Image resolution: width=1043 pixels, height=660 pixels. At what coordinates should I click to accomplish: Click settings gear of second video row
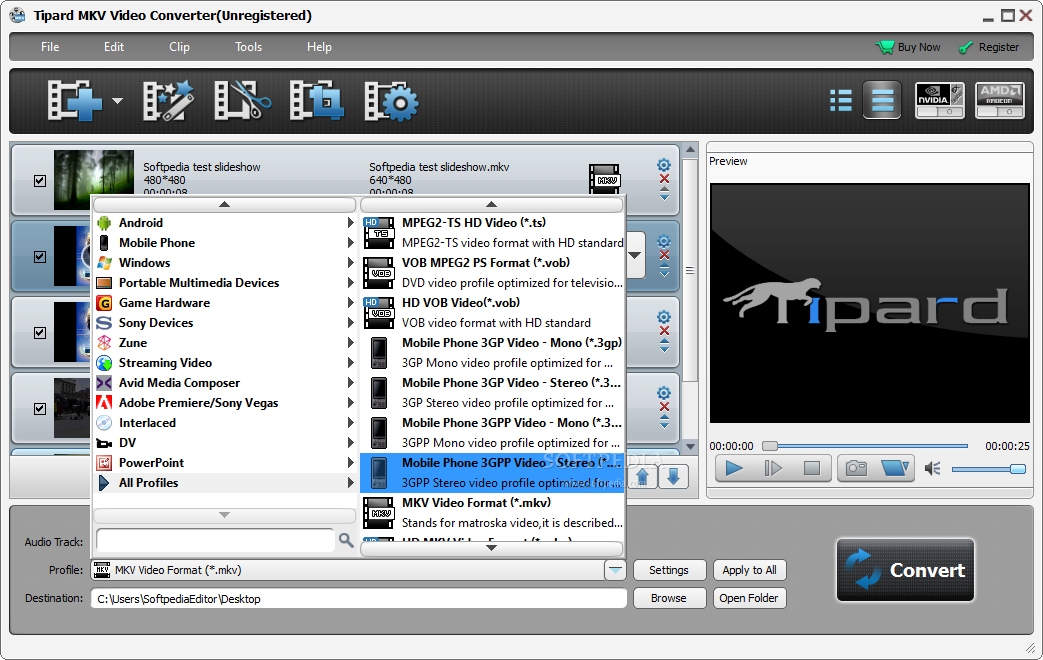[x=664, y=242]
